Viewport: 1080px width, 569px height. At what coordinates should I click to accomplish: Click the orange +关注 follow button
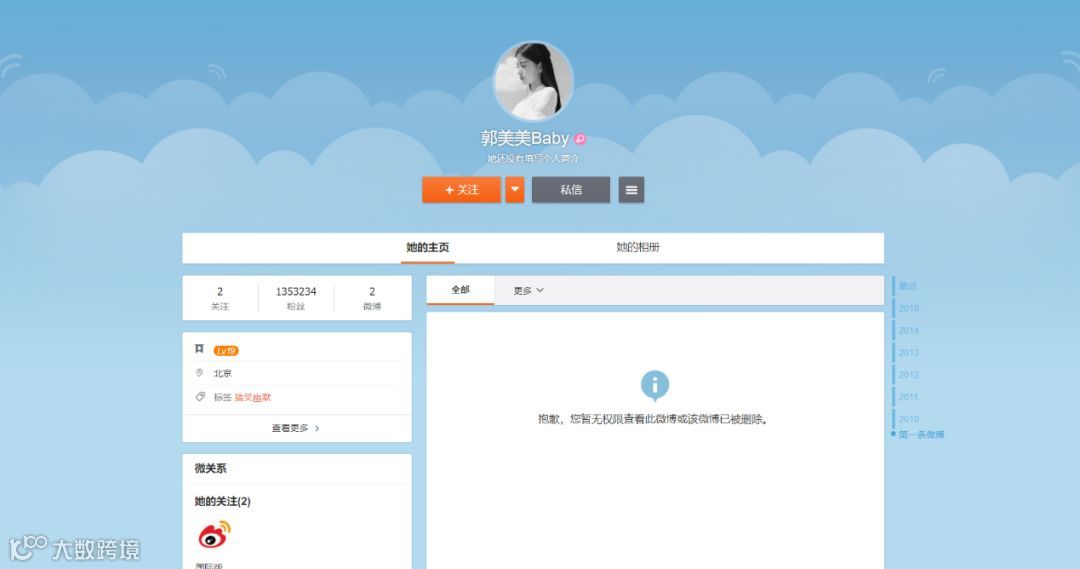[x=461, y=189]
